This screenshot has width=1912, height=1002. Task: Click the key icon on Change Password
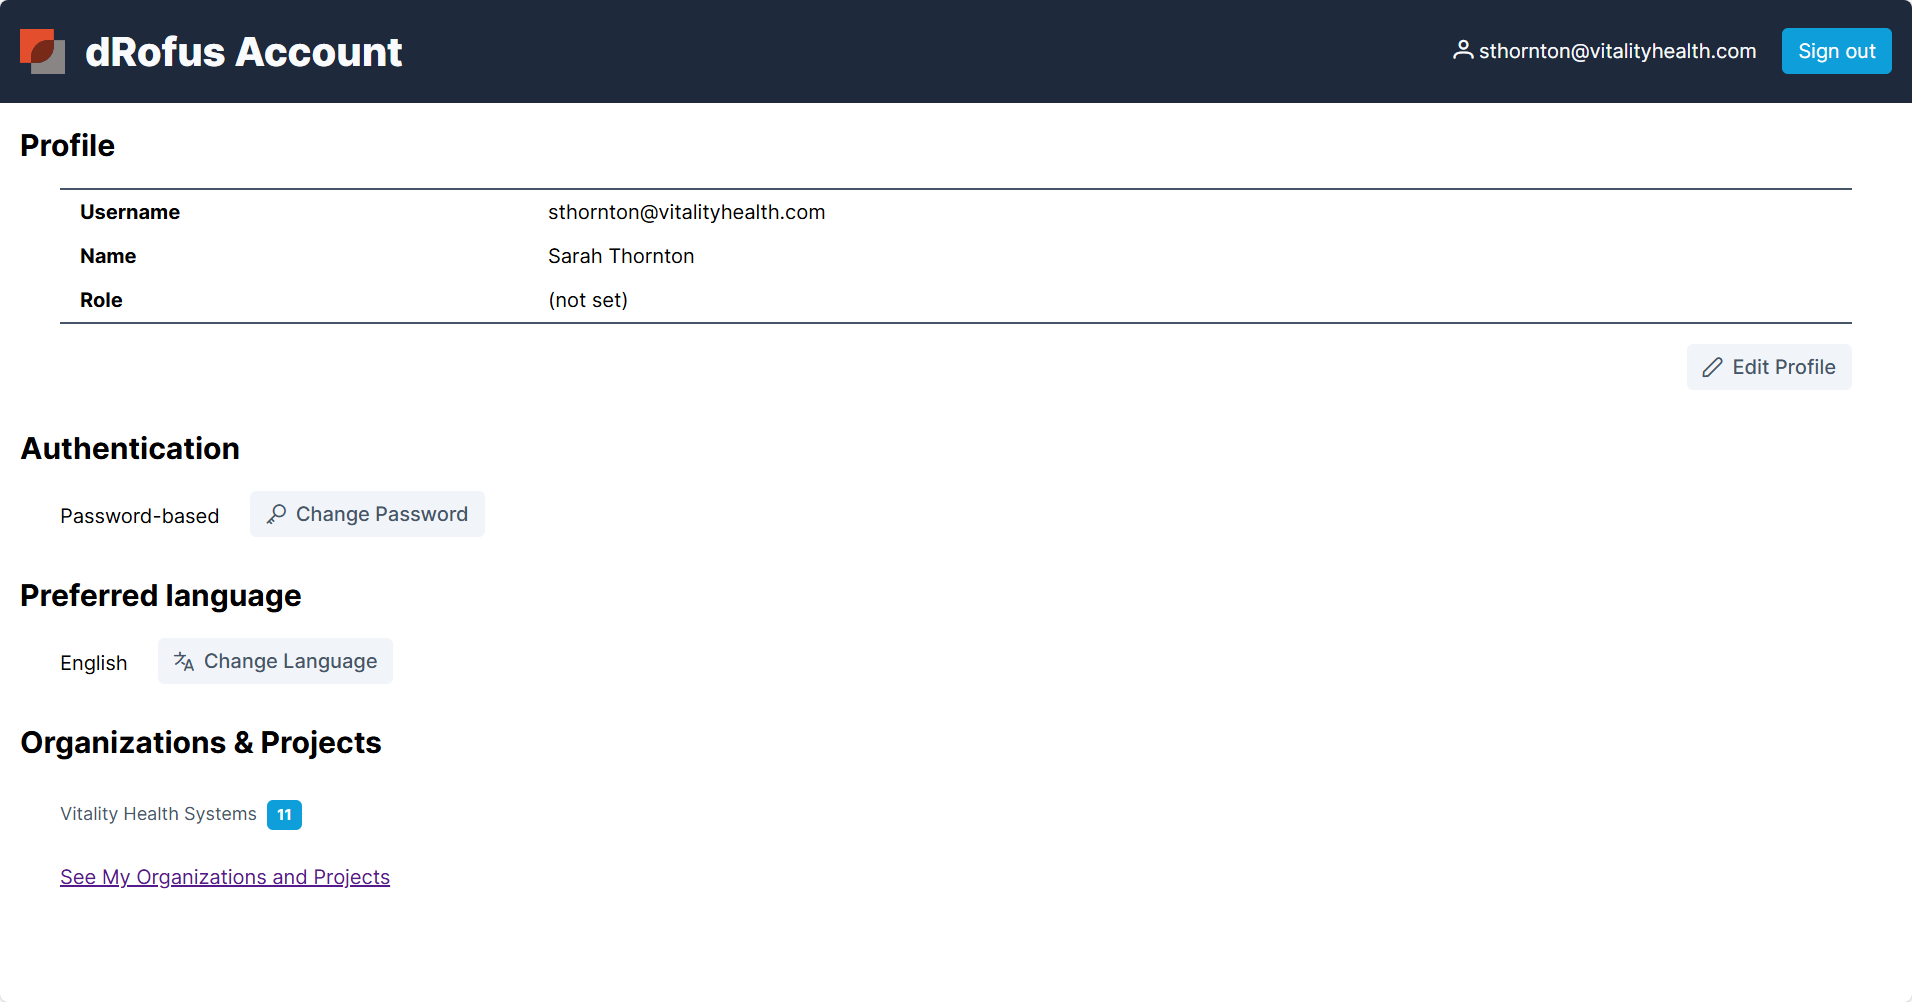point(277,514)
